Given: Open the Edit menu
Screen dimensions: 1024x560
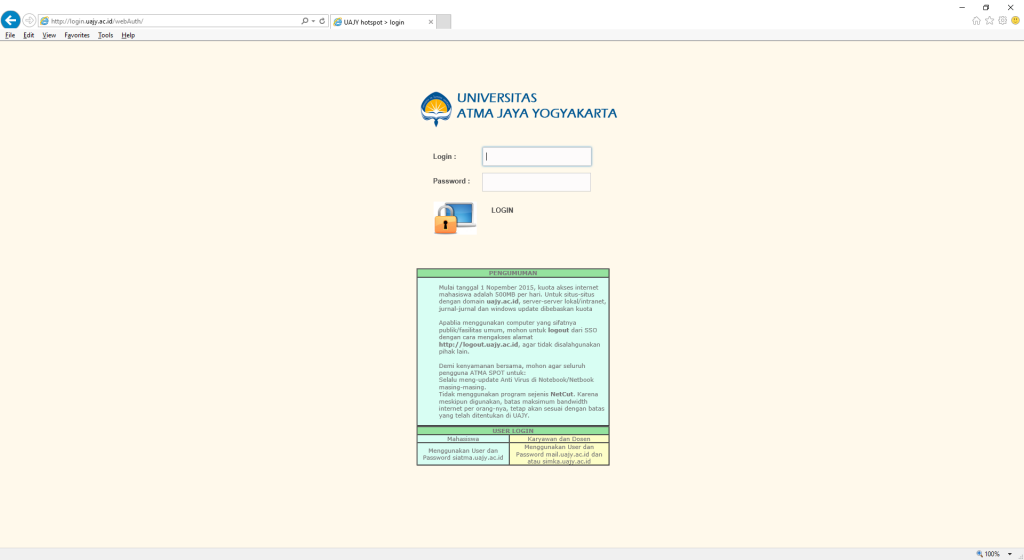Looking at the screenshot, I should click(x=29, y=35).
